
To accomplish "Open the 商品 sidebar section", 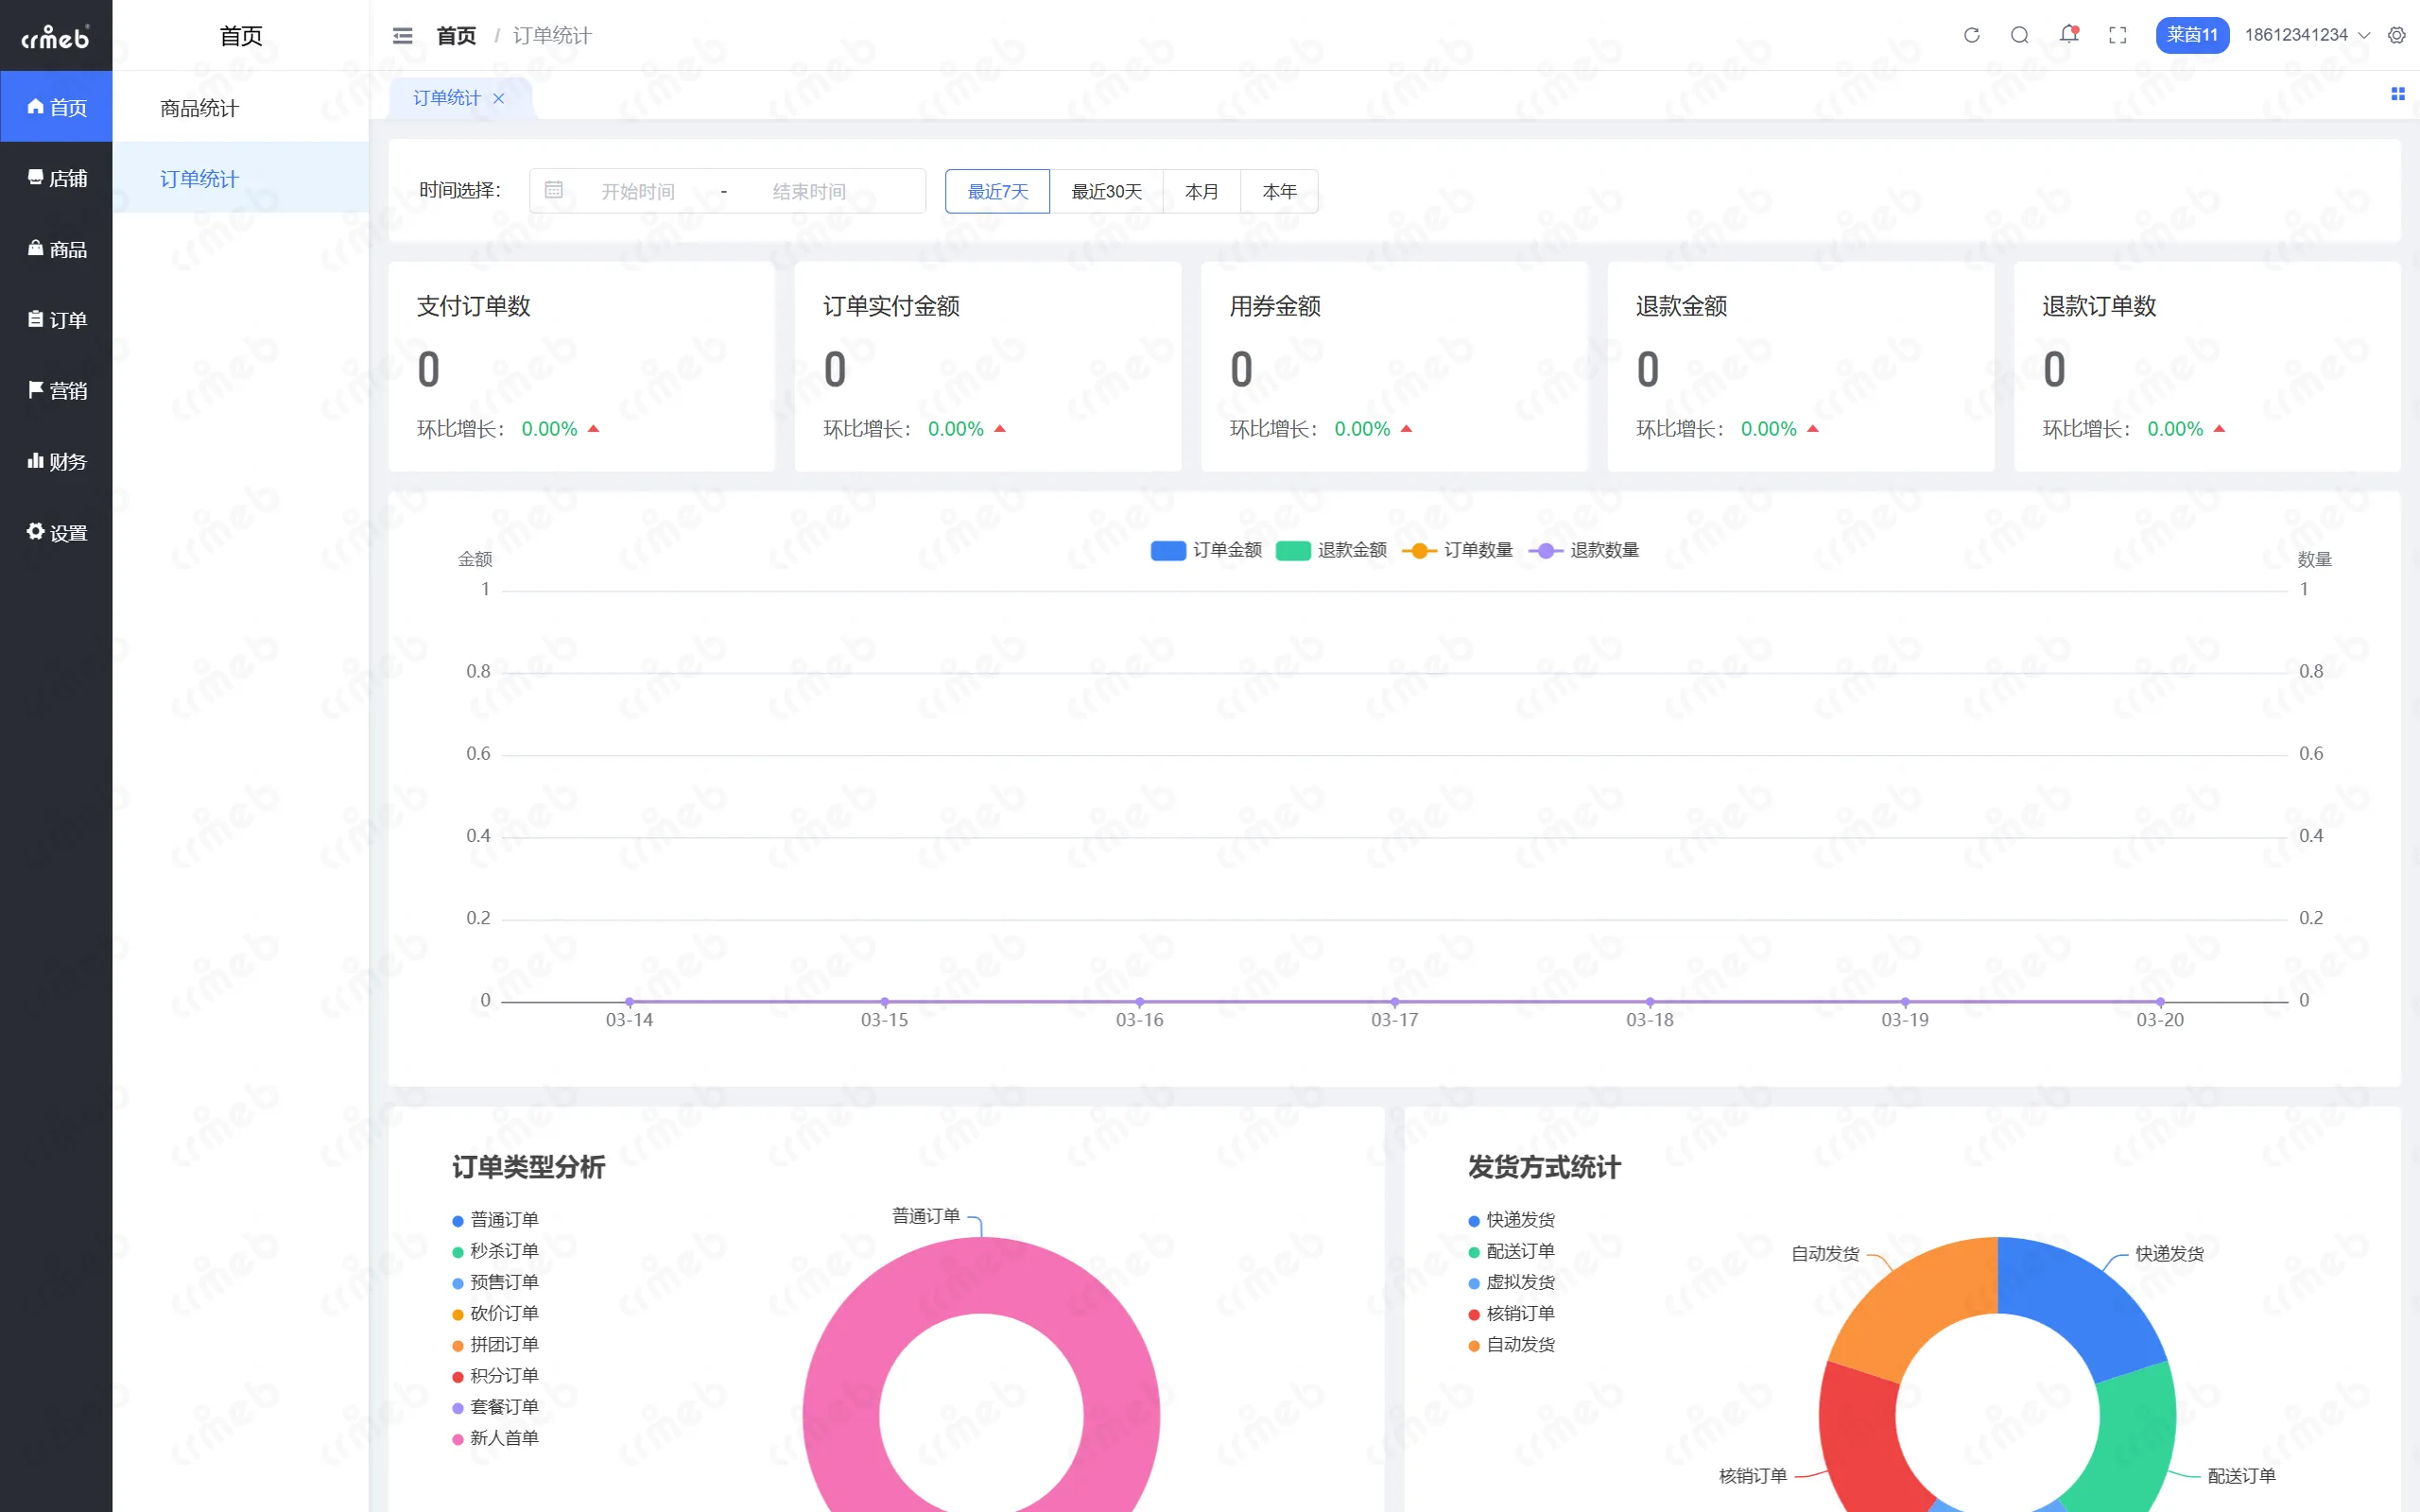I will click(56, 249).
